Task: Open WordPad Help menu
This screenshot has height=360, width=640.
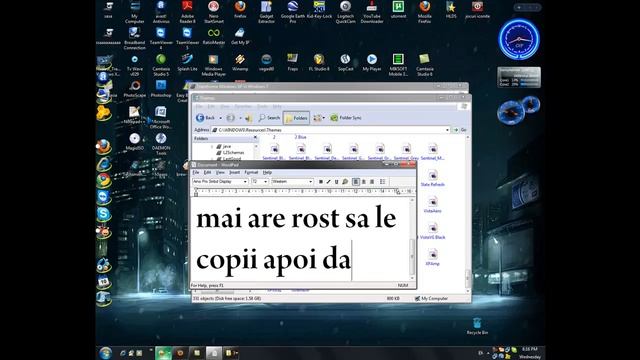Action: 267,173
